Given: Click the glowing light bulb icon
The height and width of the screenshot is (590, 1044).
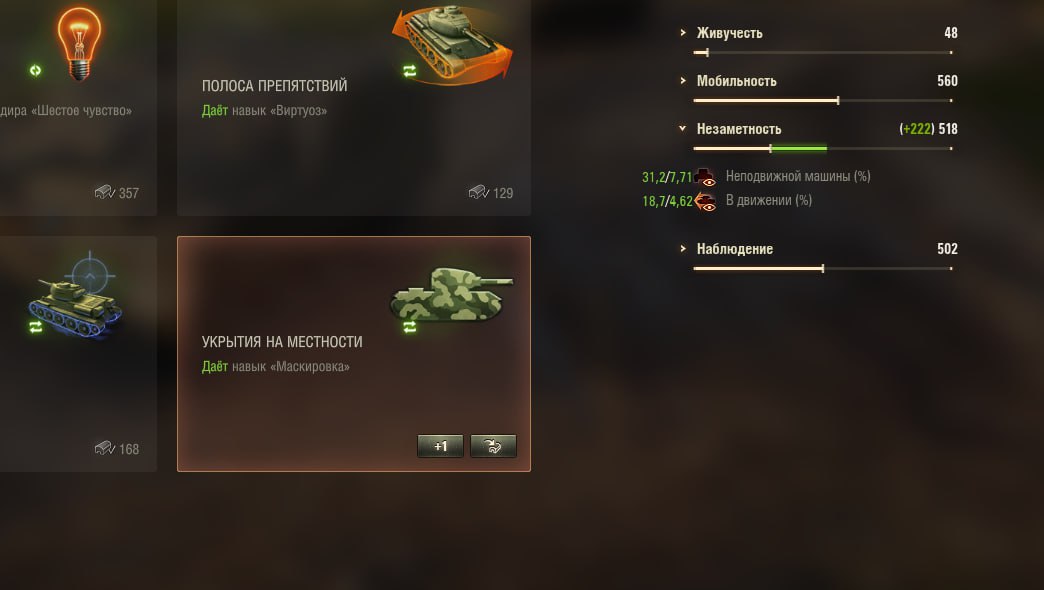Looking at the screenshot, I should [x=79, y=43].
